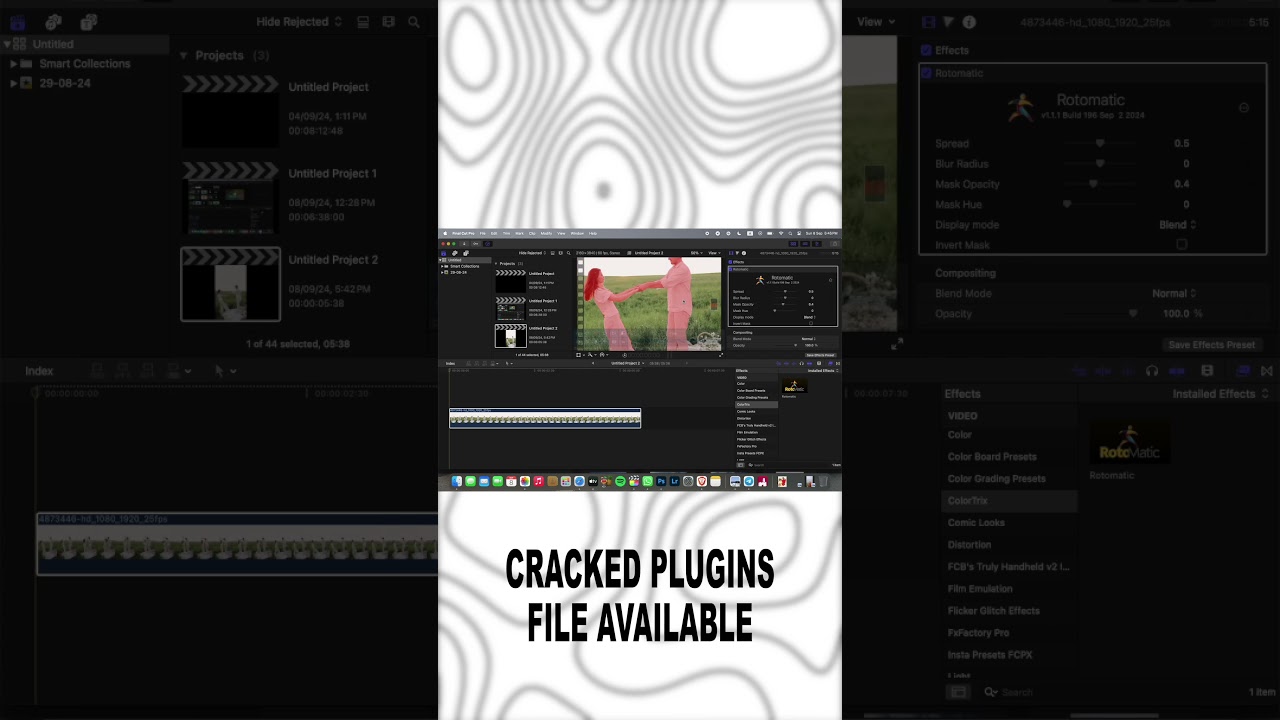This screenshot has height=720, width=1280.
Task: Open Music app in the center Dock
Action: click(539, 481)
